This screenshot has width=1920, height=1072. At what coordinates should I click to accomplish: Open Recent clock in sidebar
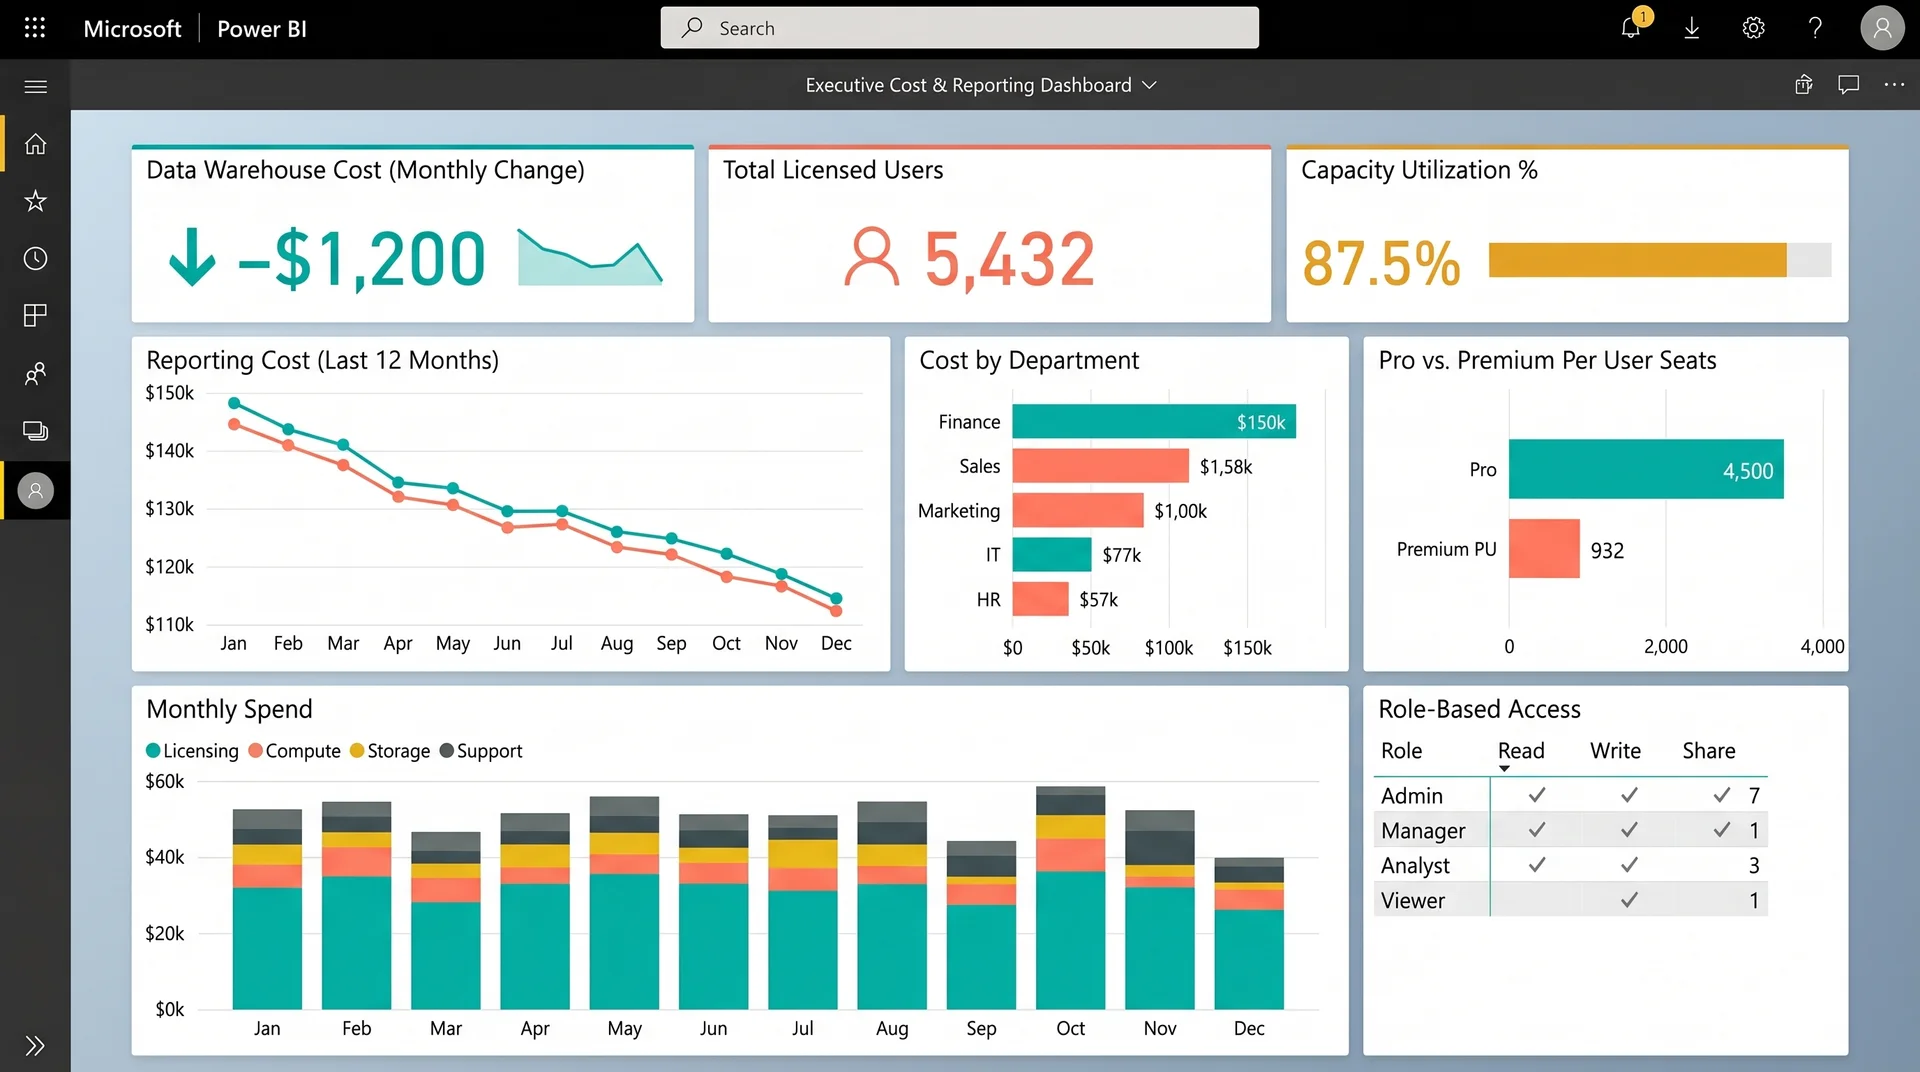click(x=35, y=259)
